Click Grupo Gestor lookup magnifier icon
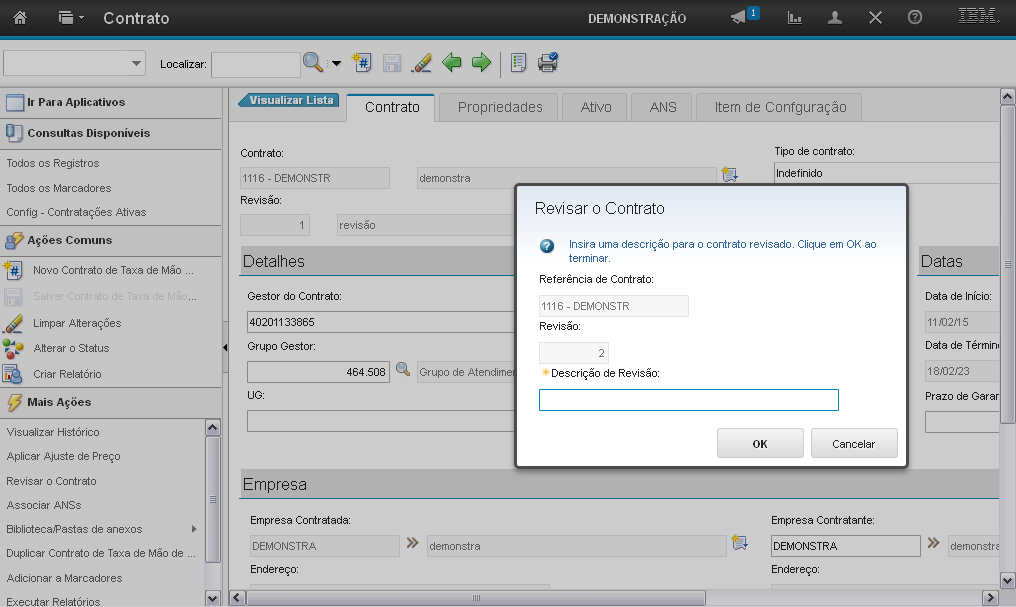 tap(403, 370)
